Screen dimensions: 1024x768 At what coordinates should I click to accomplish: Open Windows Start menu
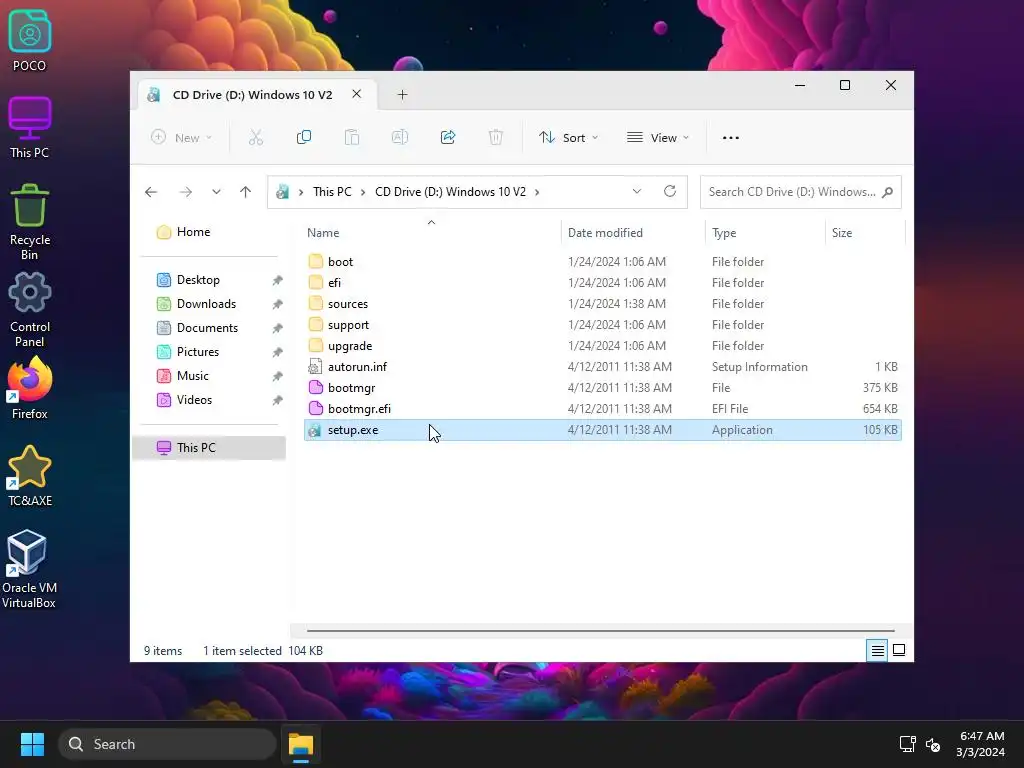point(32,744)
